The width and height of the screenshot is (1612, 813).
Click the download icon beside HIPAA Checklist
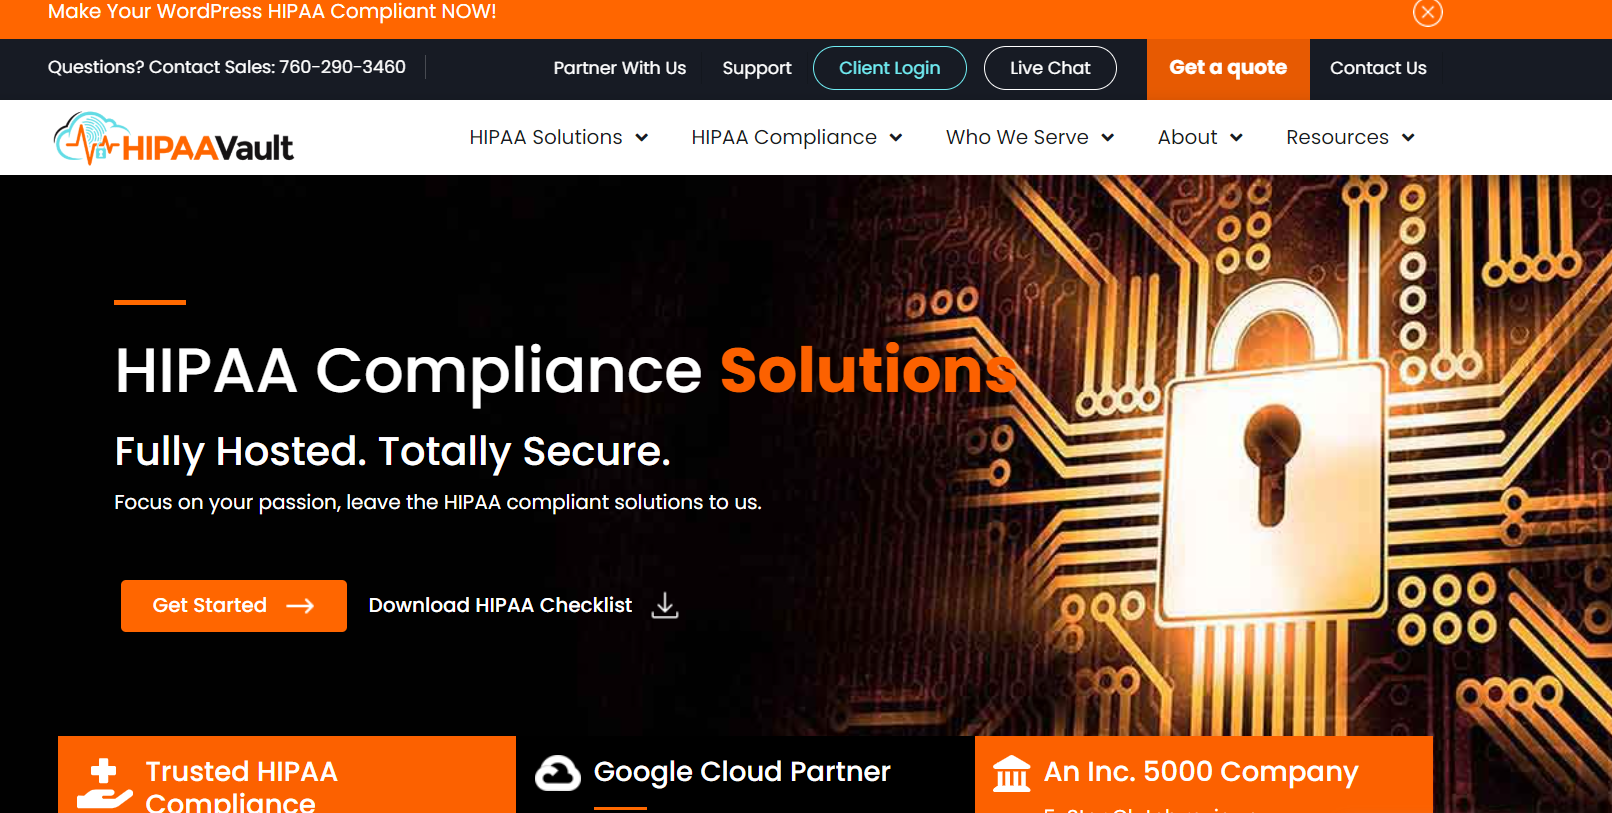[x=665, y=605]
